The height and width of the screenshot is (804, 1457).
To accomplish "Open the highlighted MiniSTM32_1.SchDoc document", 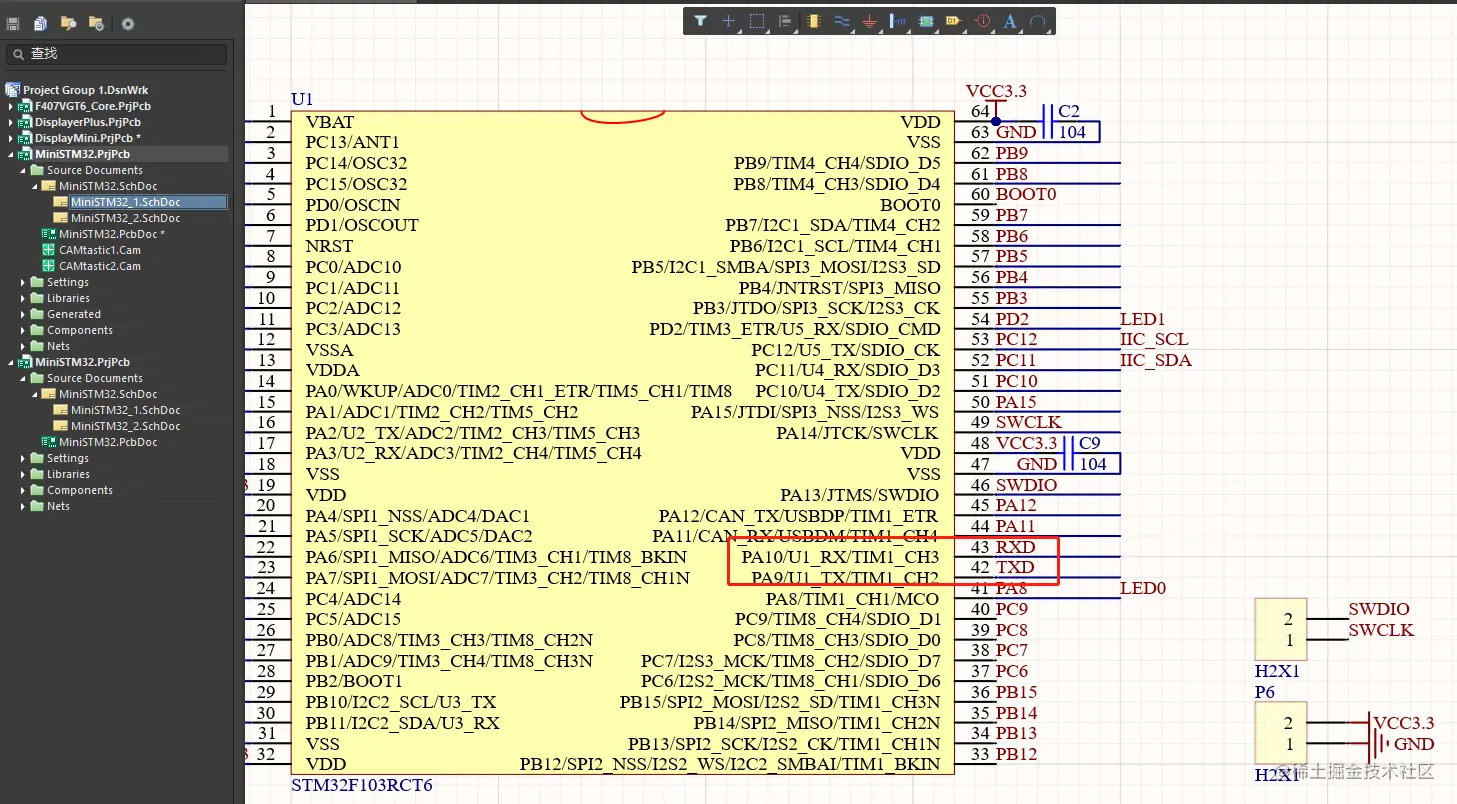I will [125, 202].
